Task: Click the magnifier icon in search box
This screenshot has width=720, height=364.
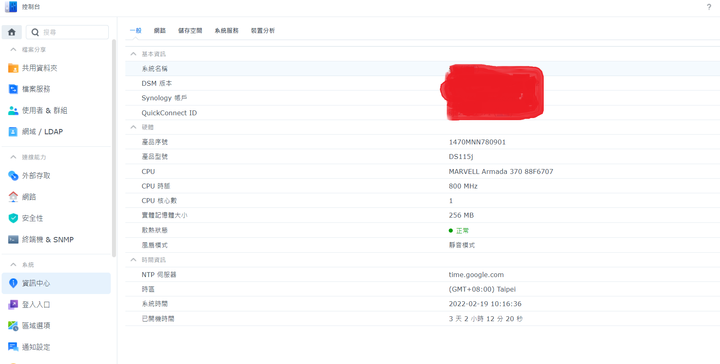Action: (x=35, y=33)
